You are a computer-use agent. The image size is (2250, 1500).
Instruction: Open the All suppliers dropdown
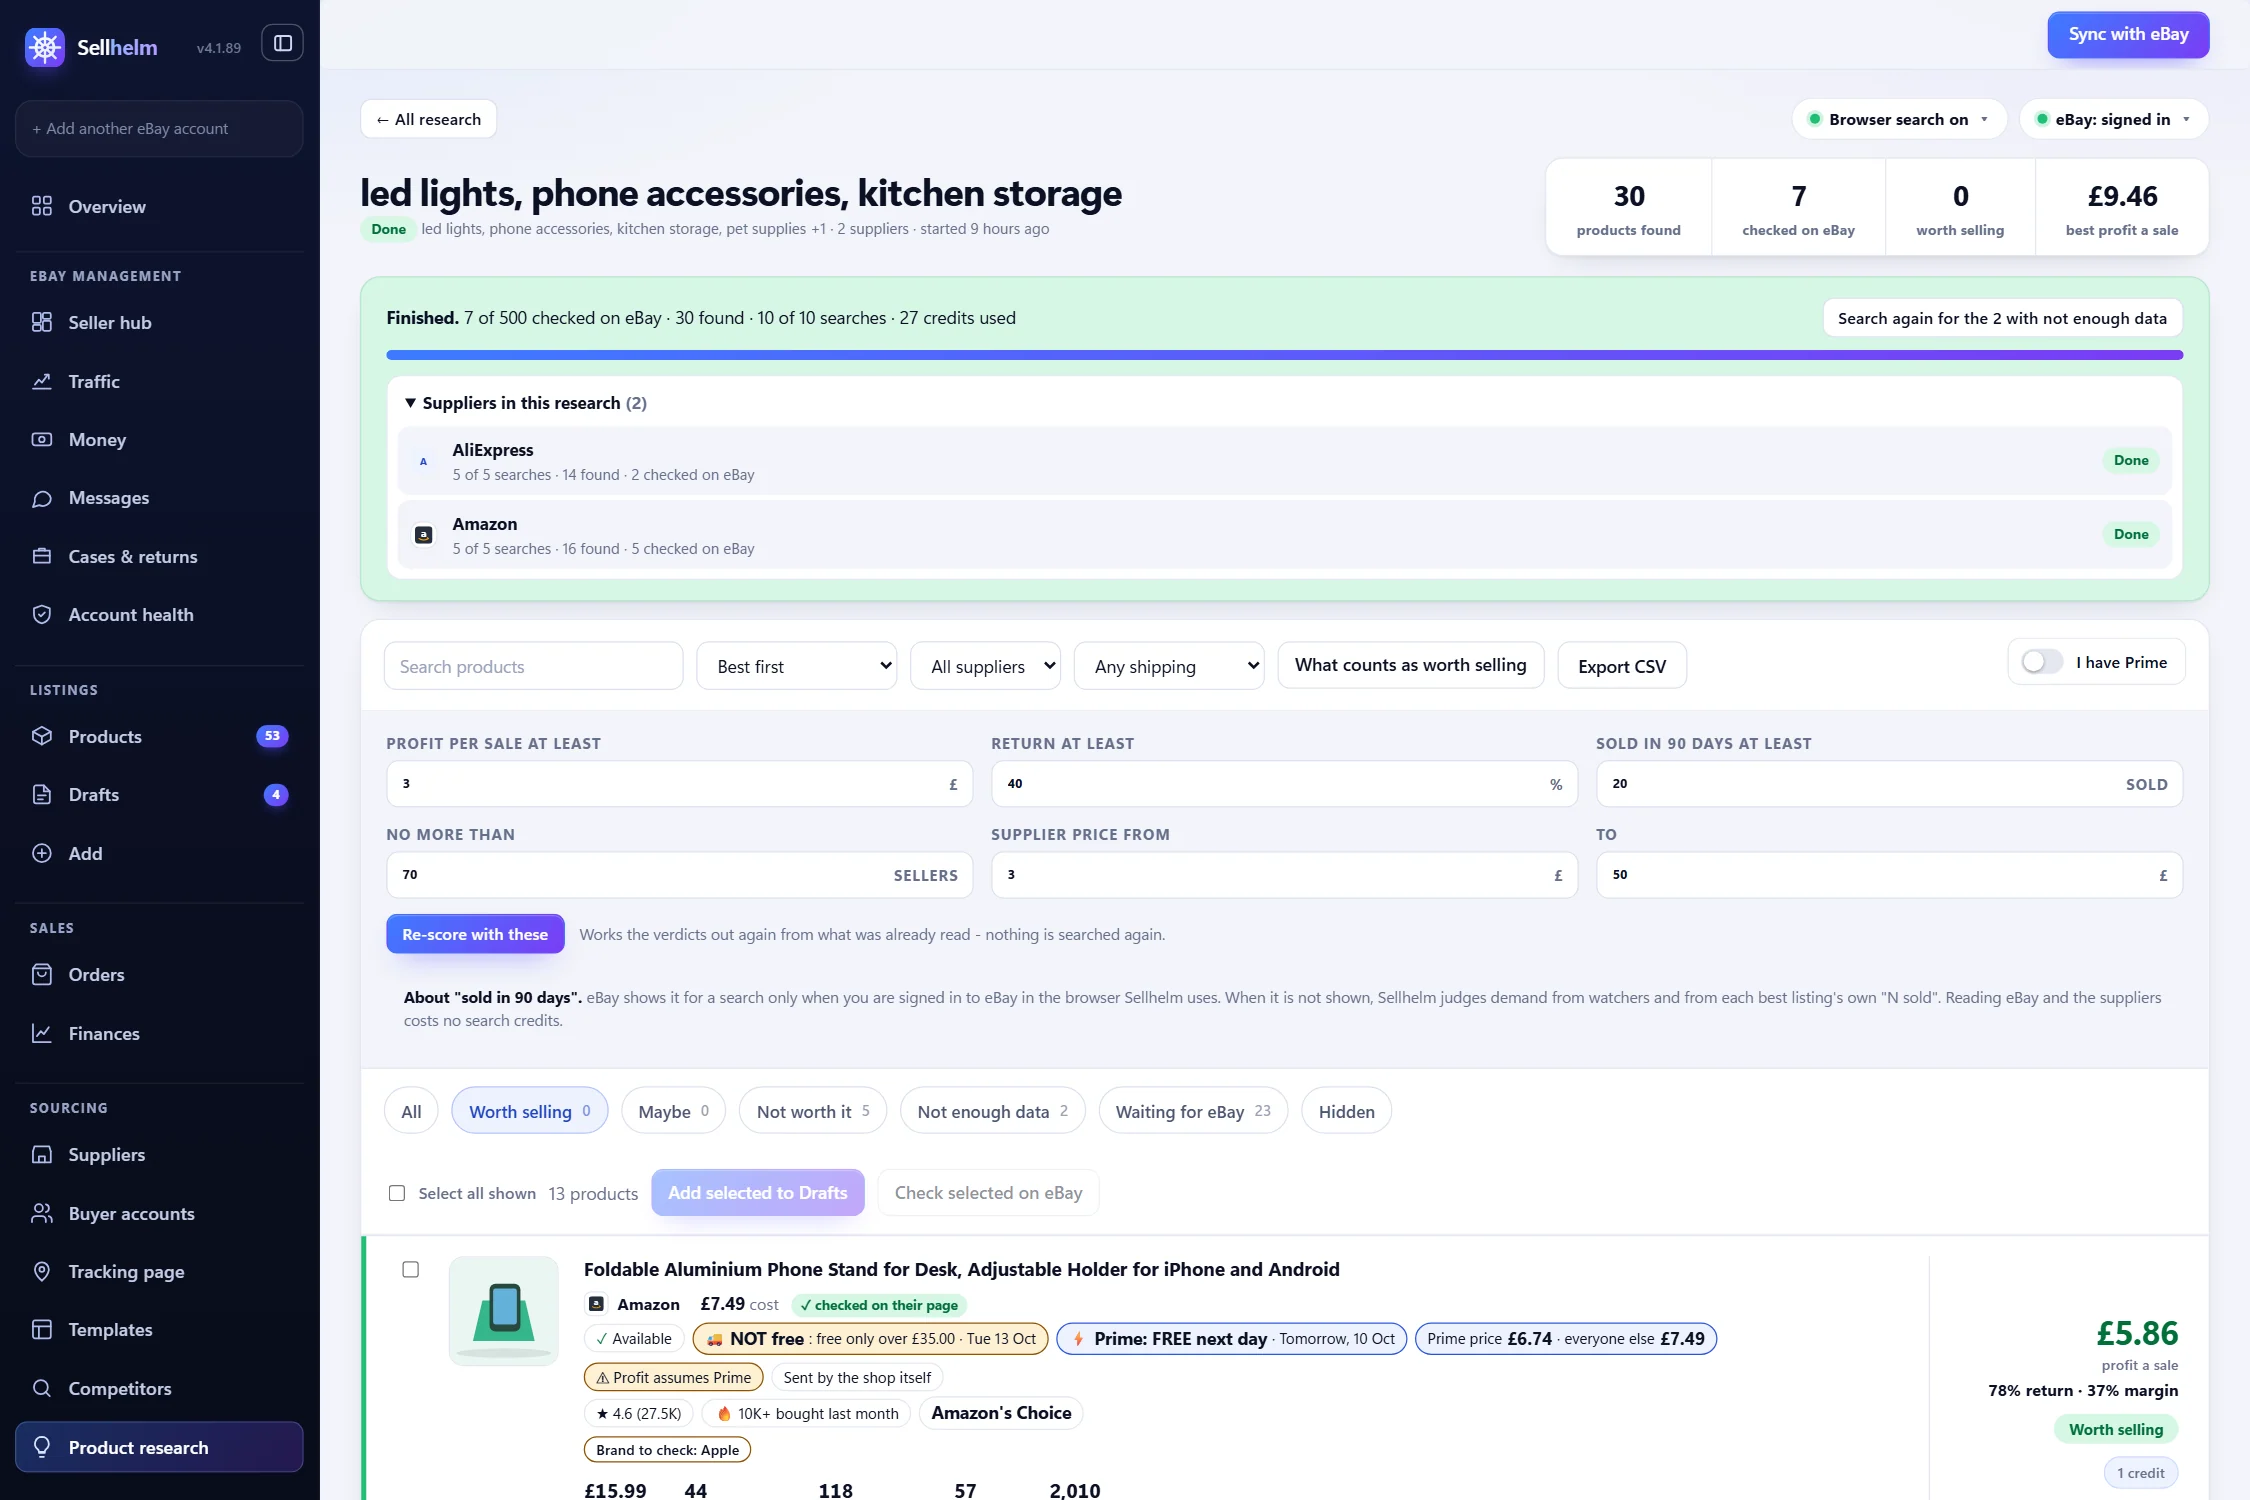click(x=985, y=666)
